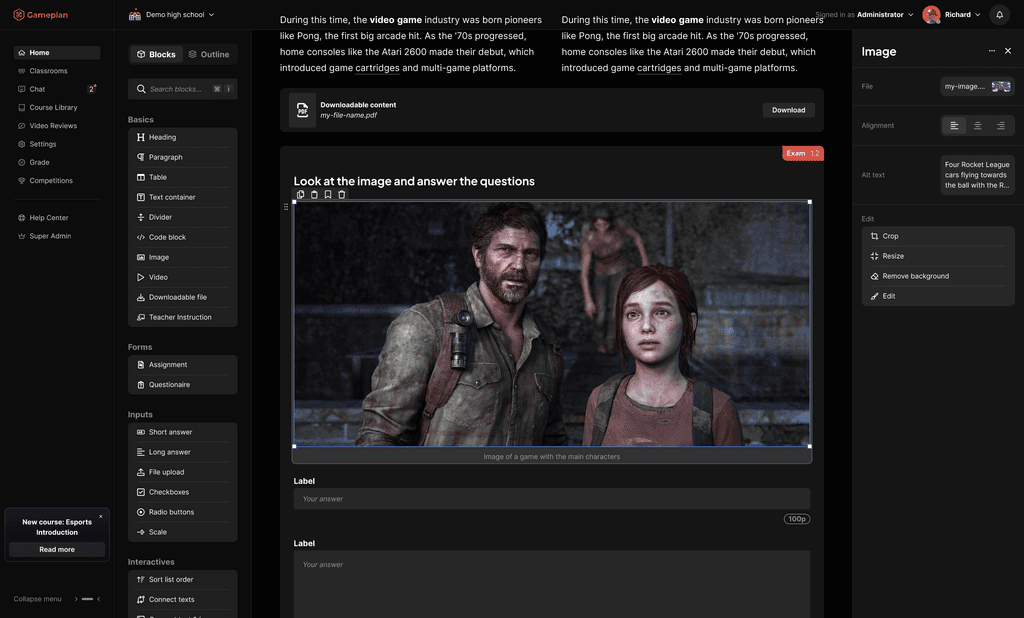Insert a Code block
Image resolution: width=1024 pixels, height=618 pixels.
coord(183,237)
